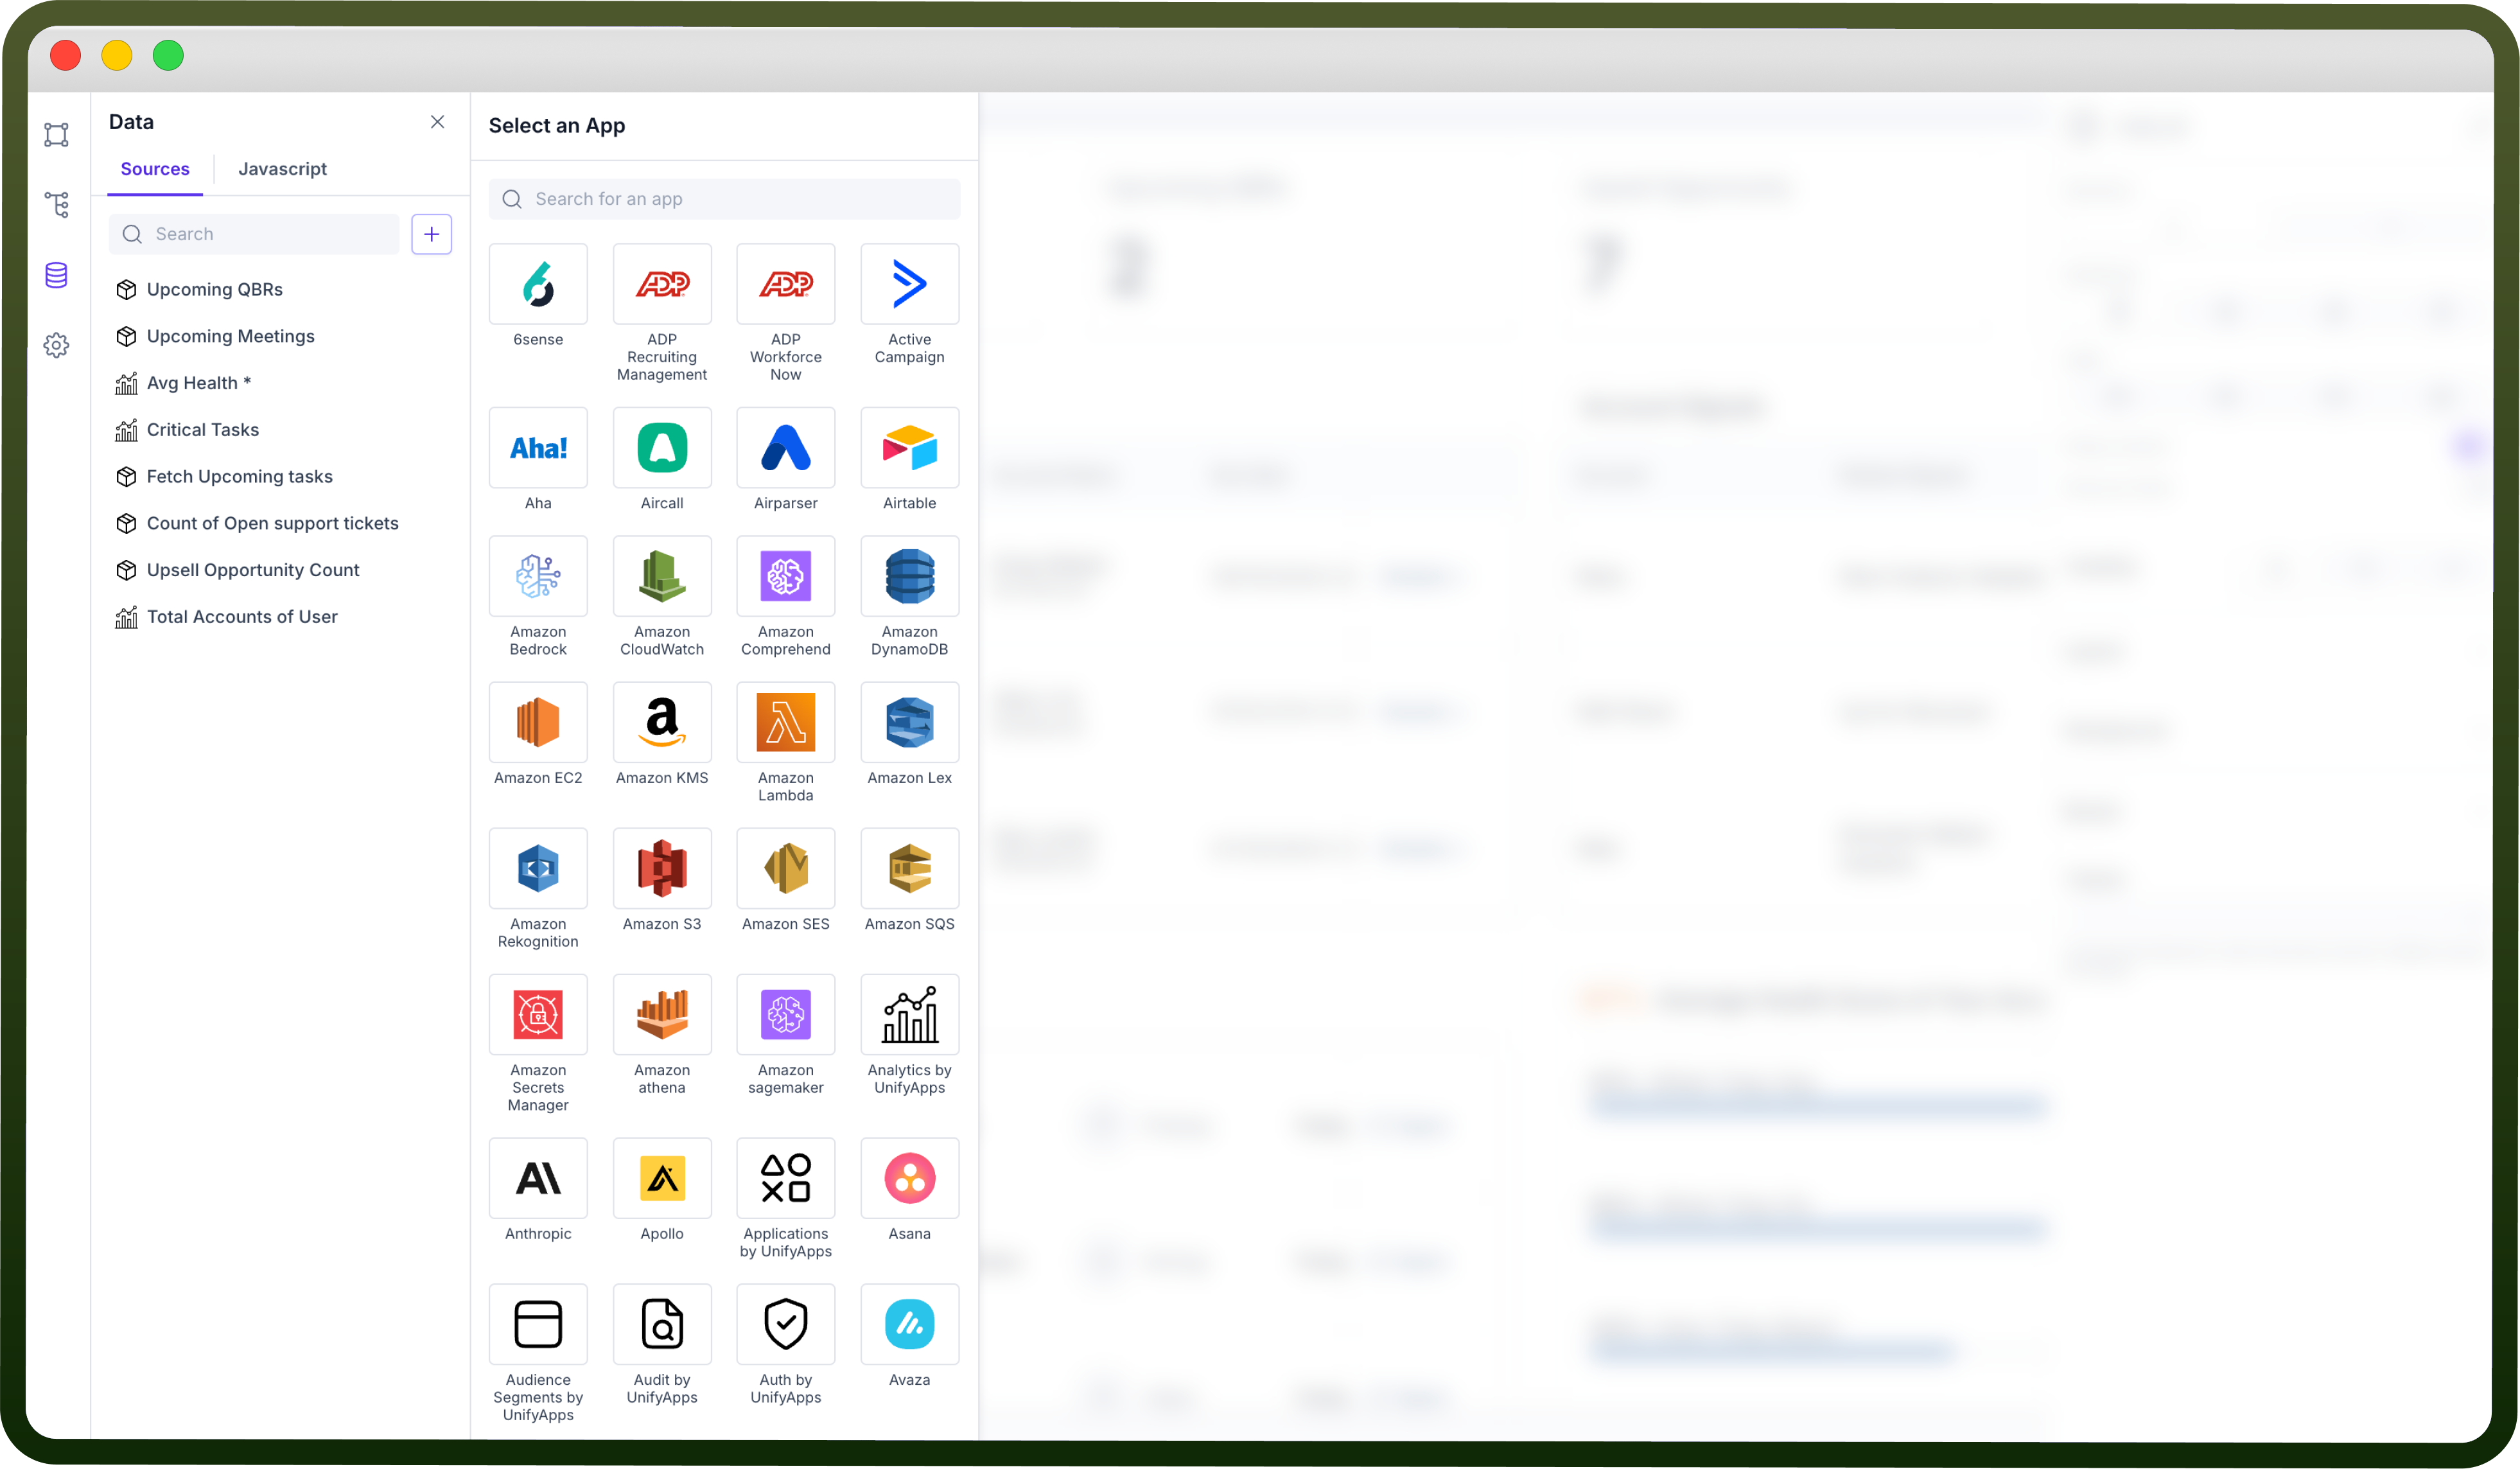This screenshot has width=2520, height=1469.
Task: Open Upsell Opportunity Count source
Action: pos(237,570)
